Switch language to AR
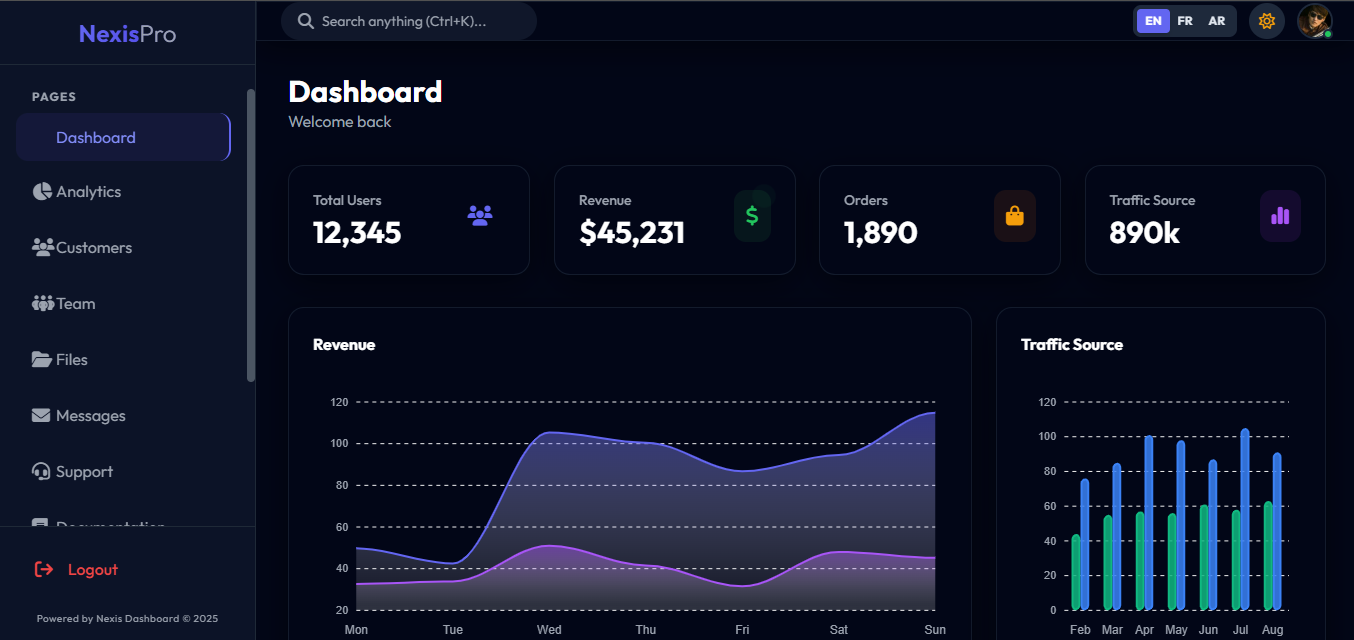The image size is (1354, 640). (x=1217, y=20)
